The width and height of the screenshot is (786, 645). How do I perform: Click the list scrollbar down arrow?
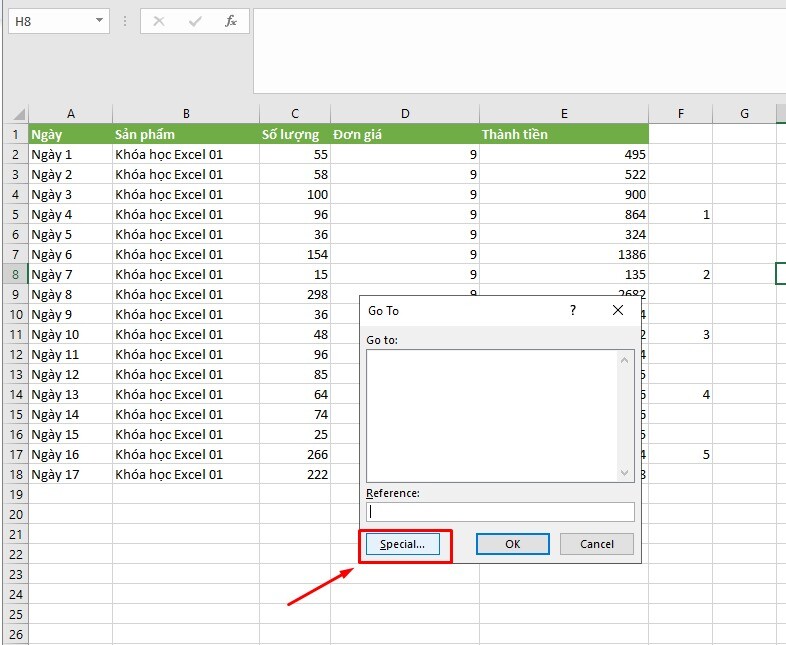coord(625,472)
